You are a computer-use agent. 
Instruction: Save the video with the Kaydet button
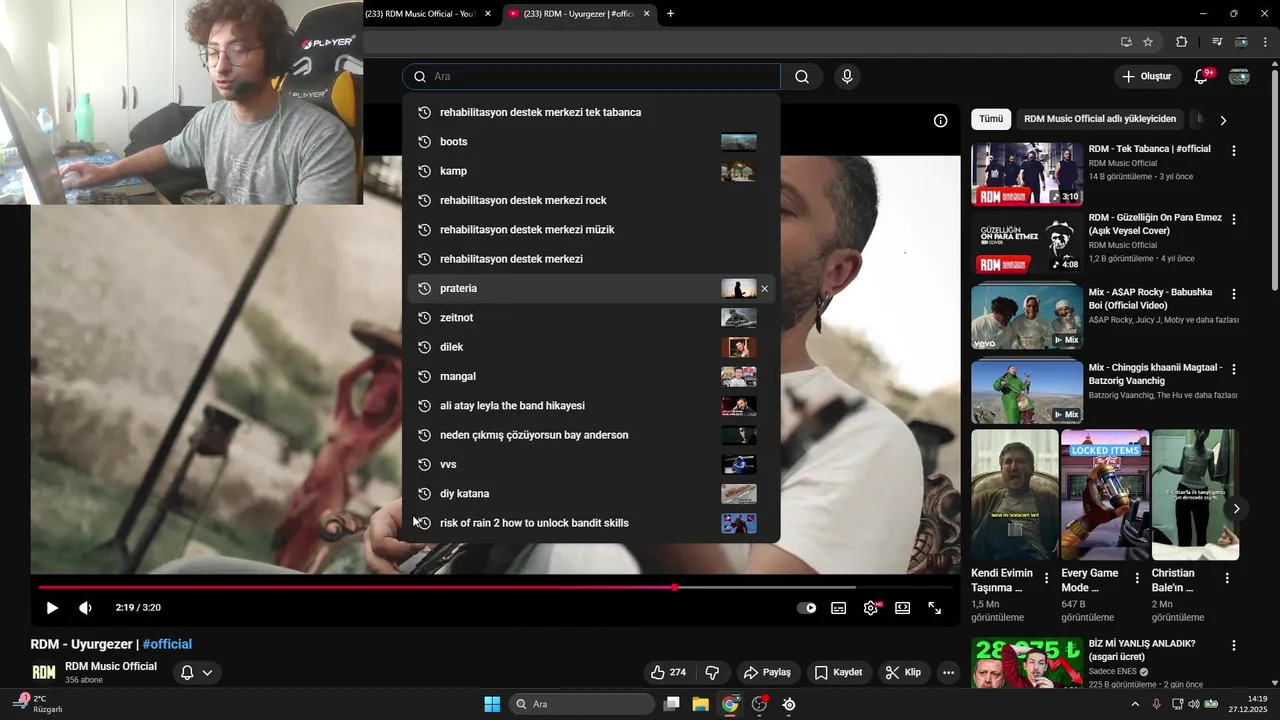tap(838, 672)
